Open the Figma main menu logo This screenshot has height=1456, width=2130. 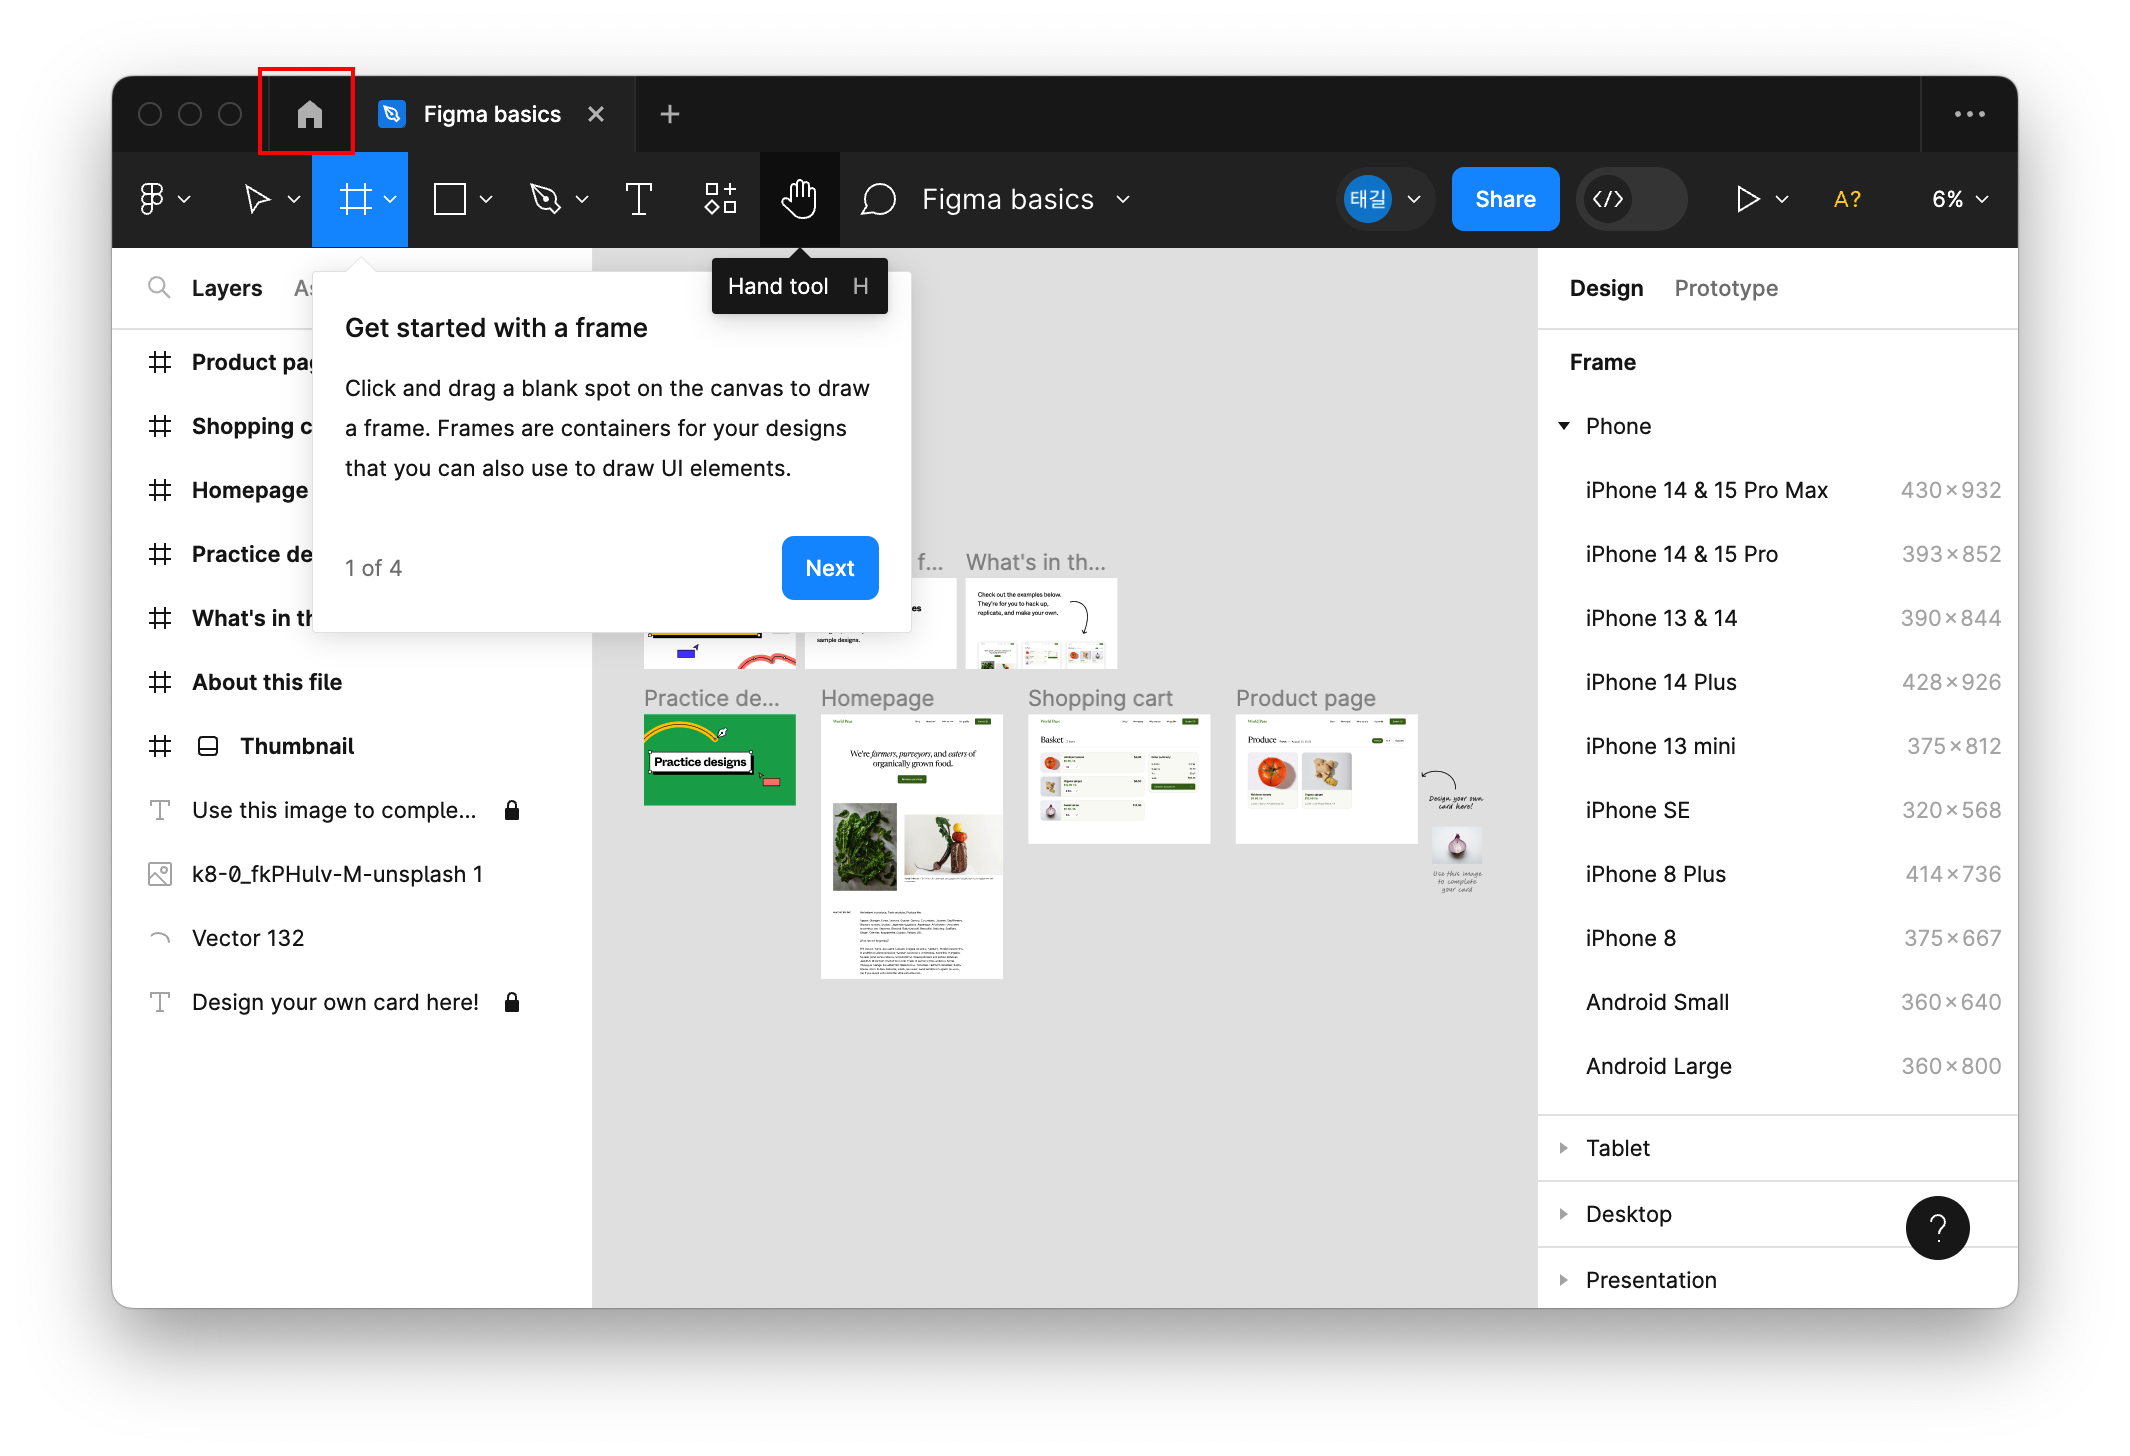(152, 199)
